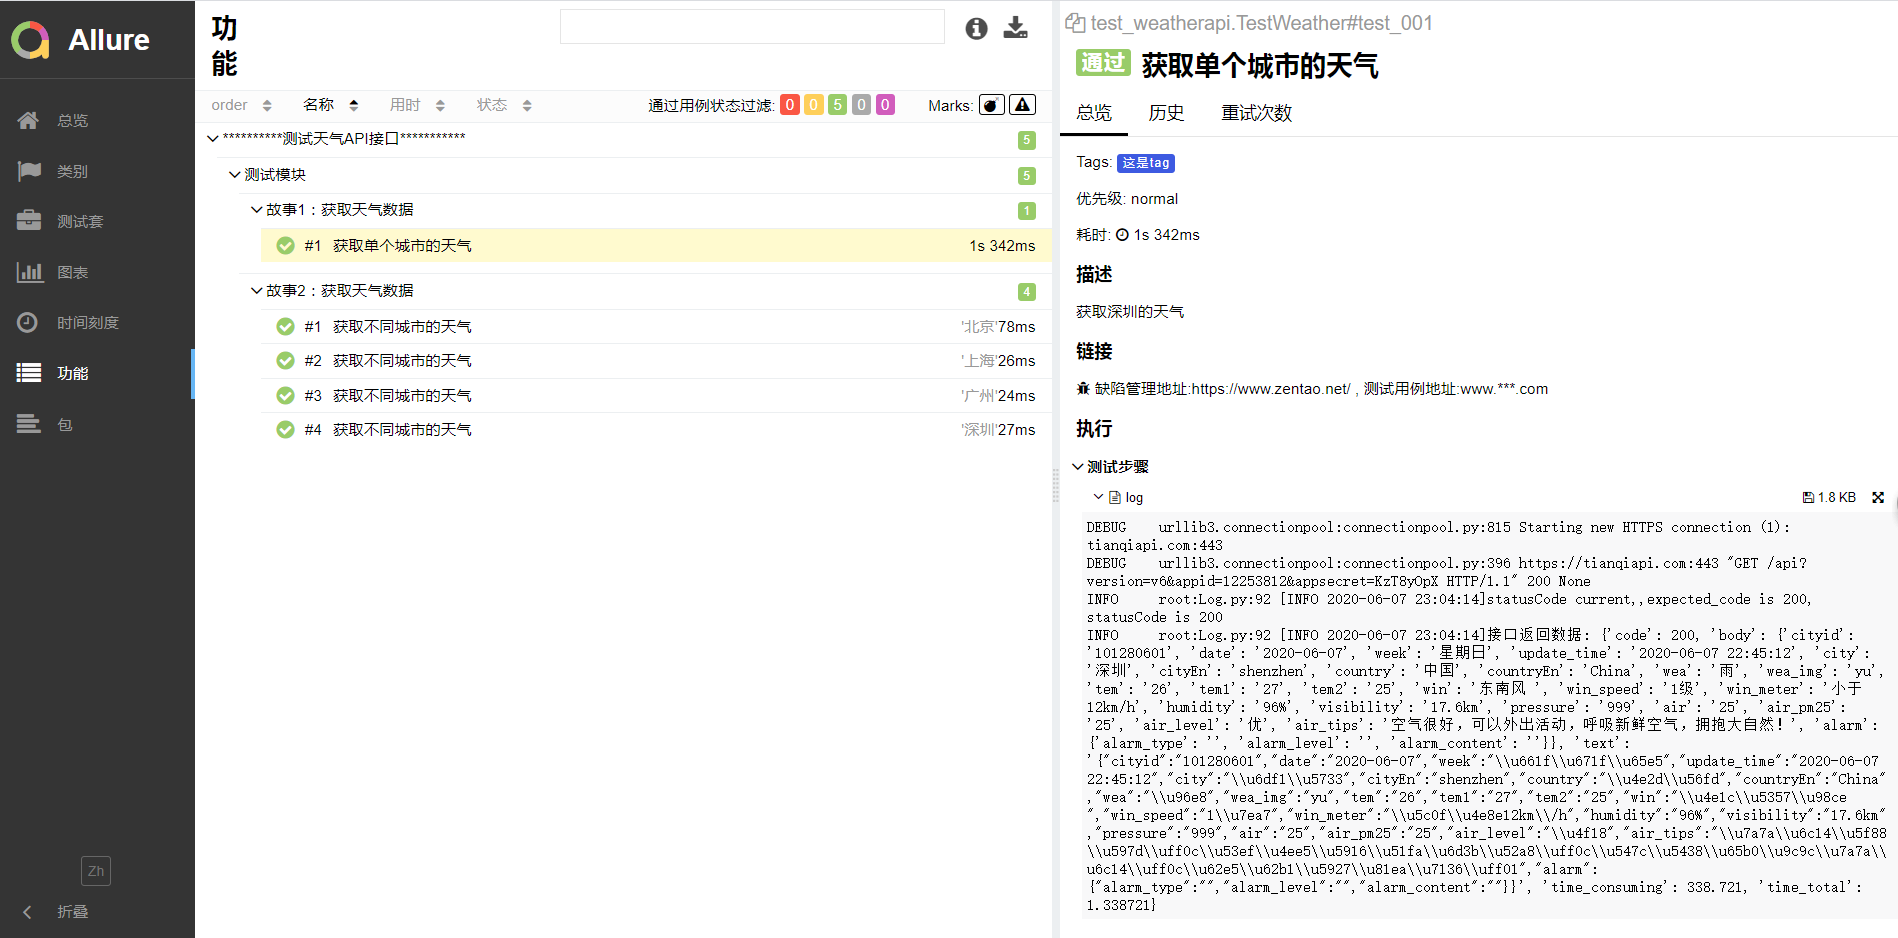
Task: Open the 总览 overview home icon
Action: pyautogui.click(x=28, y=120)
